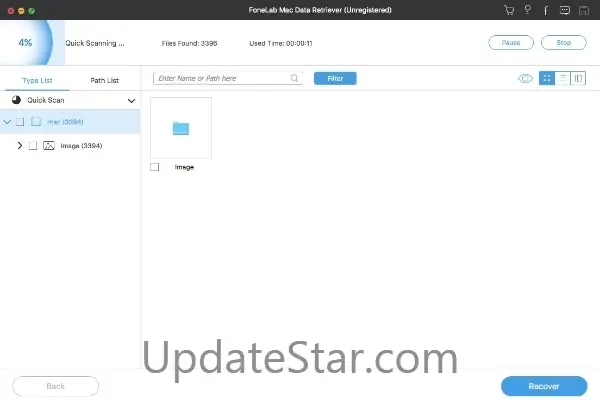
Task: Click the search magnifier icon
Action: click(x=294, y=78)
